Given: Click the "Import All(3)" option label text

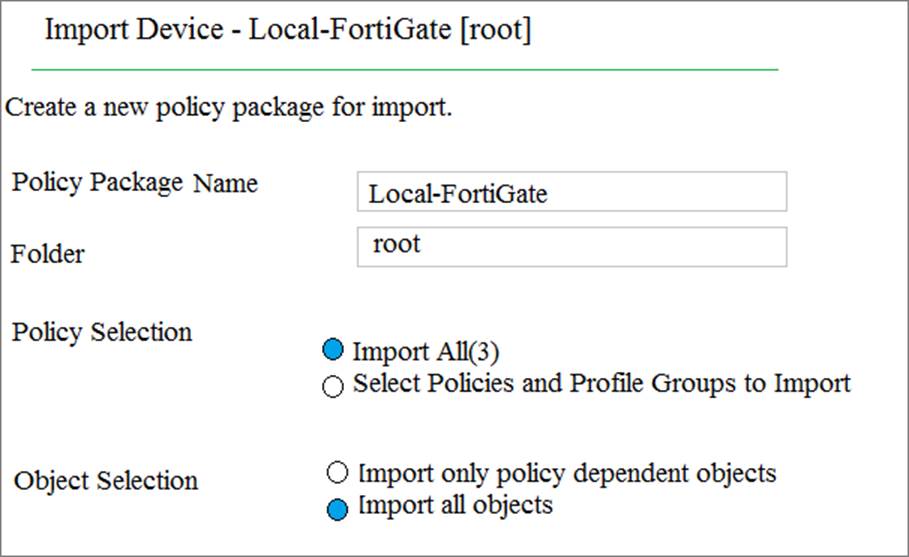Looking at the screenshot, I should pos(426,351).
